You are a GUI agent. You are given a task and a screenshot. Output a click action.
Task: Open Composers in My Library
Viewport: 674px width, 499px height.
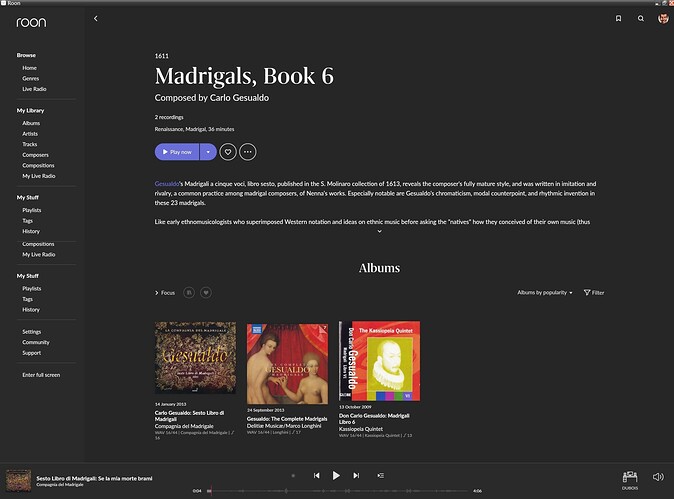[x=36, y=155]
